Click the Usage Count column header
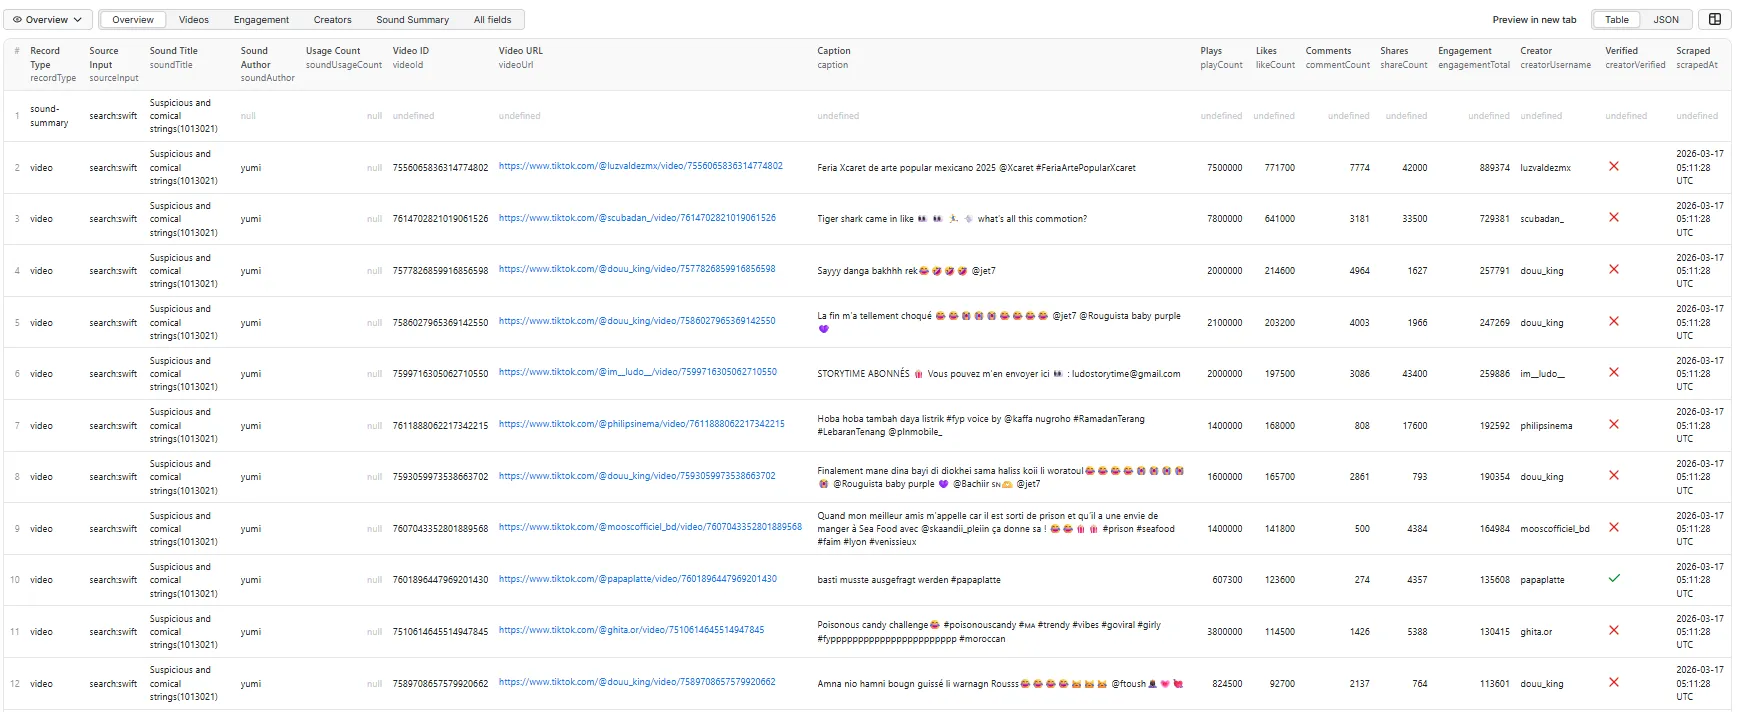This screenshot has width=1742, height=712. coord(343,58)
